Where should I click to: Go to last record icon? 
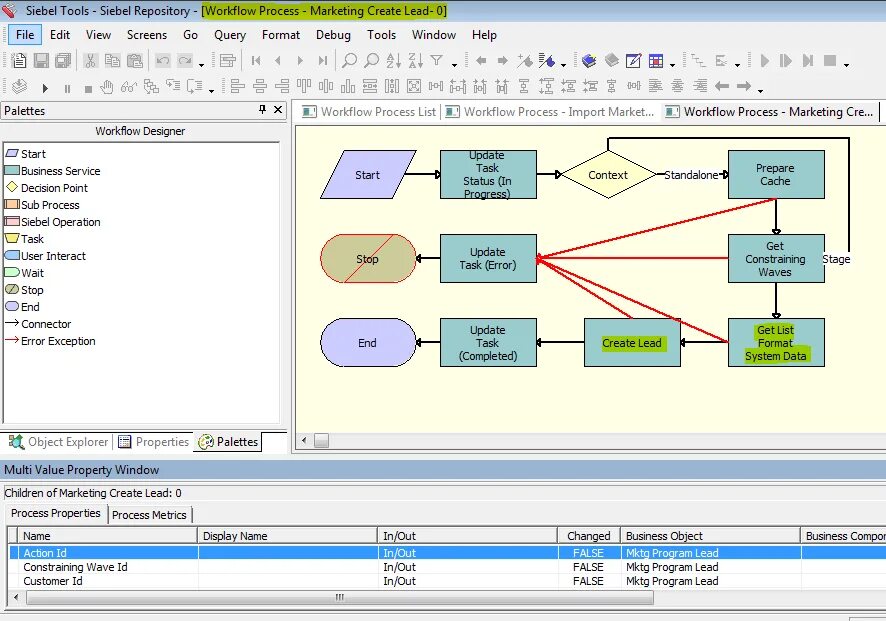pos(323,60)
